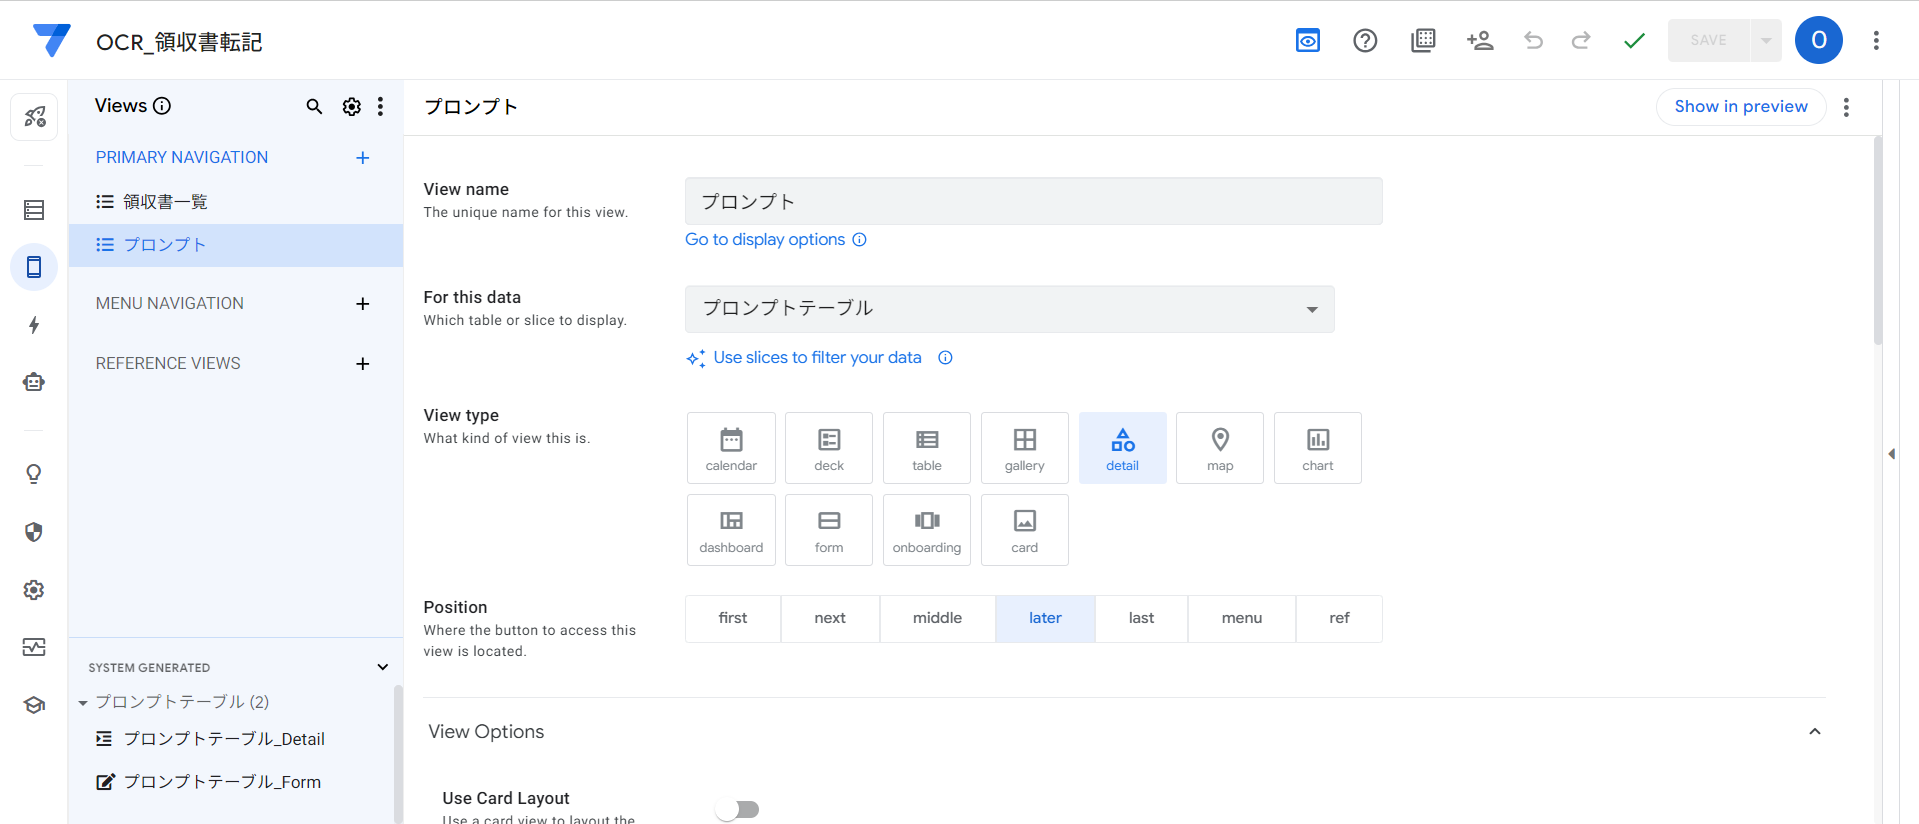Open the For this data dropdown
The height and width of the screenshot is (824, 1919).
[x=1009, y=309]
